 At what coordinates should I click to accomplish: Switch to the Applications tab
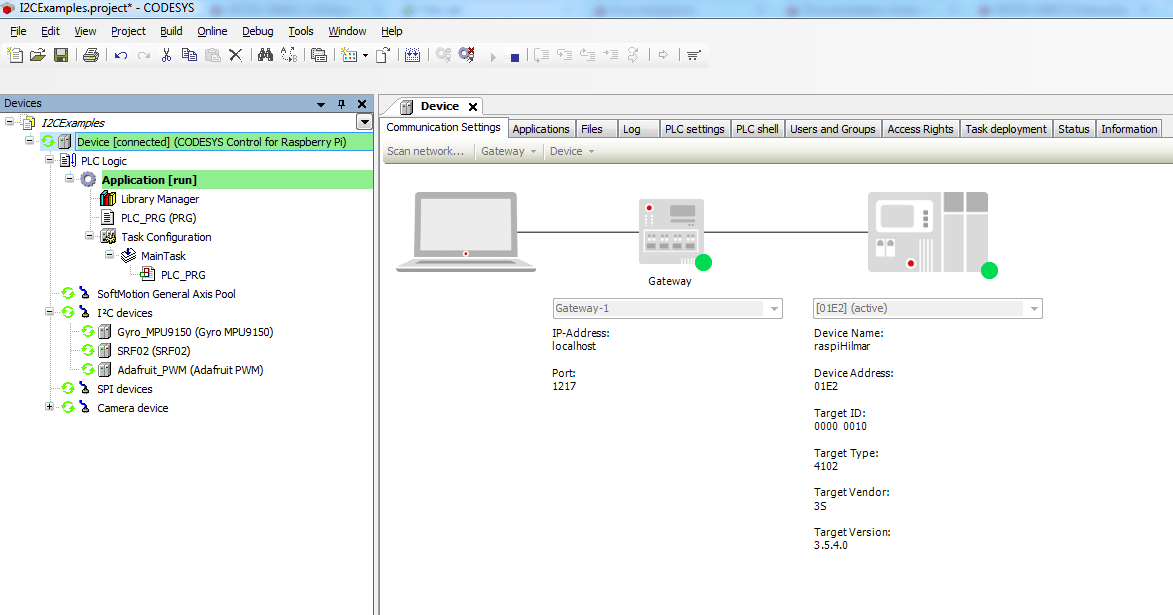(541, 129)
